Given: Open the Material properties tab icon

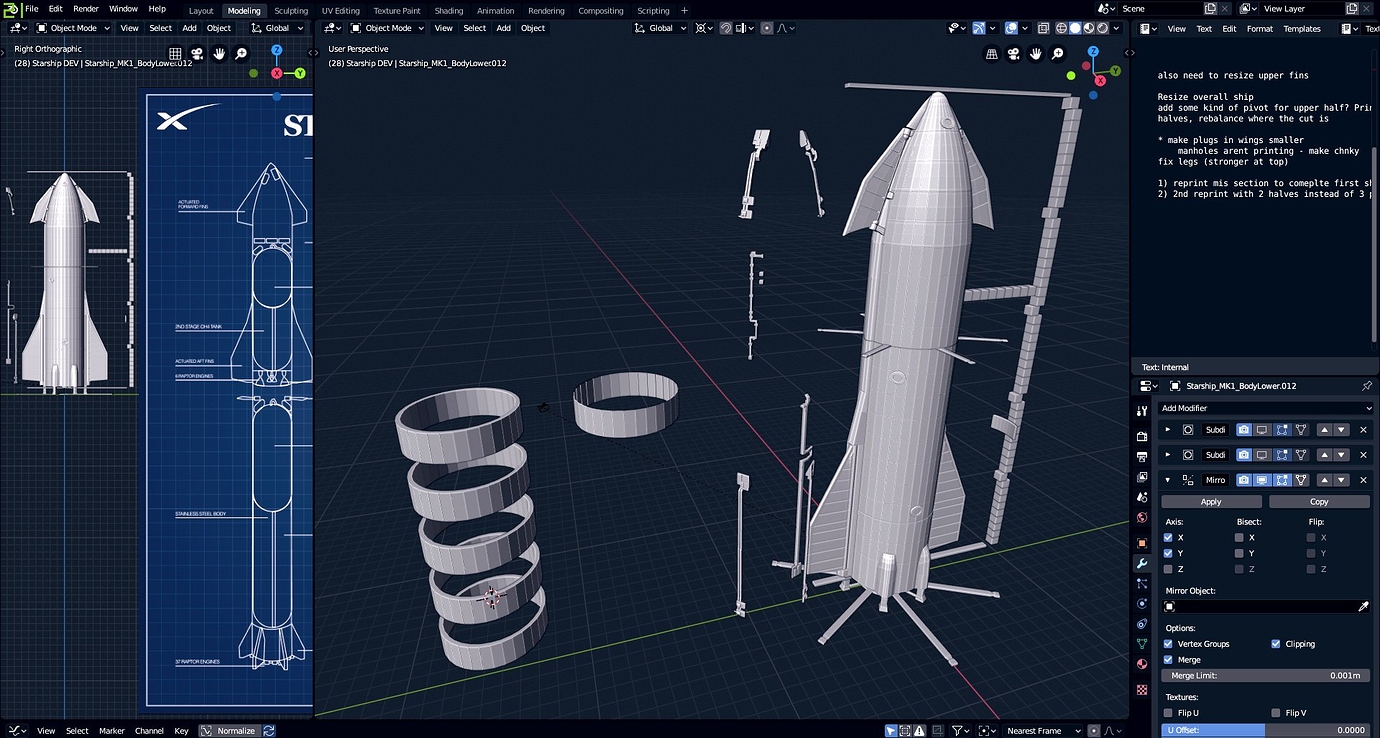Looking at the screenshot, I should 1142,664.
